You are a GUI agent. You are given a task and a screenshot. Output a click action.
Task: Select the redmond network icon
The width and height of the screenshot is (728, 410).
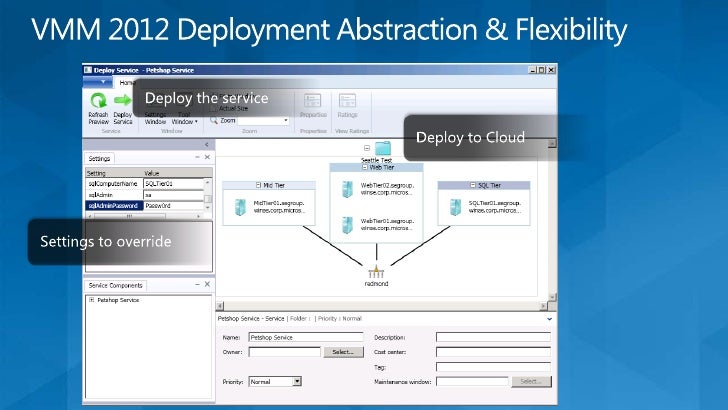pyautogui.click(x=376, y=272)
